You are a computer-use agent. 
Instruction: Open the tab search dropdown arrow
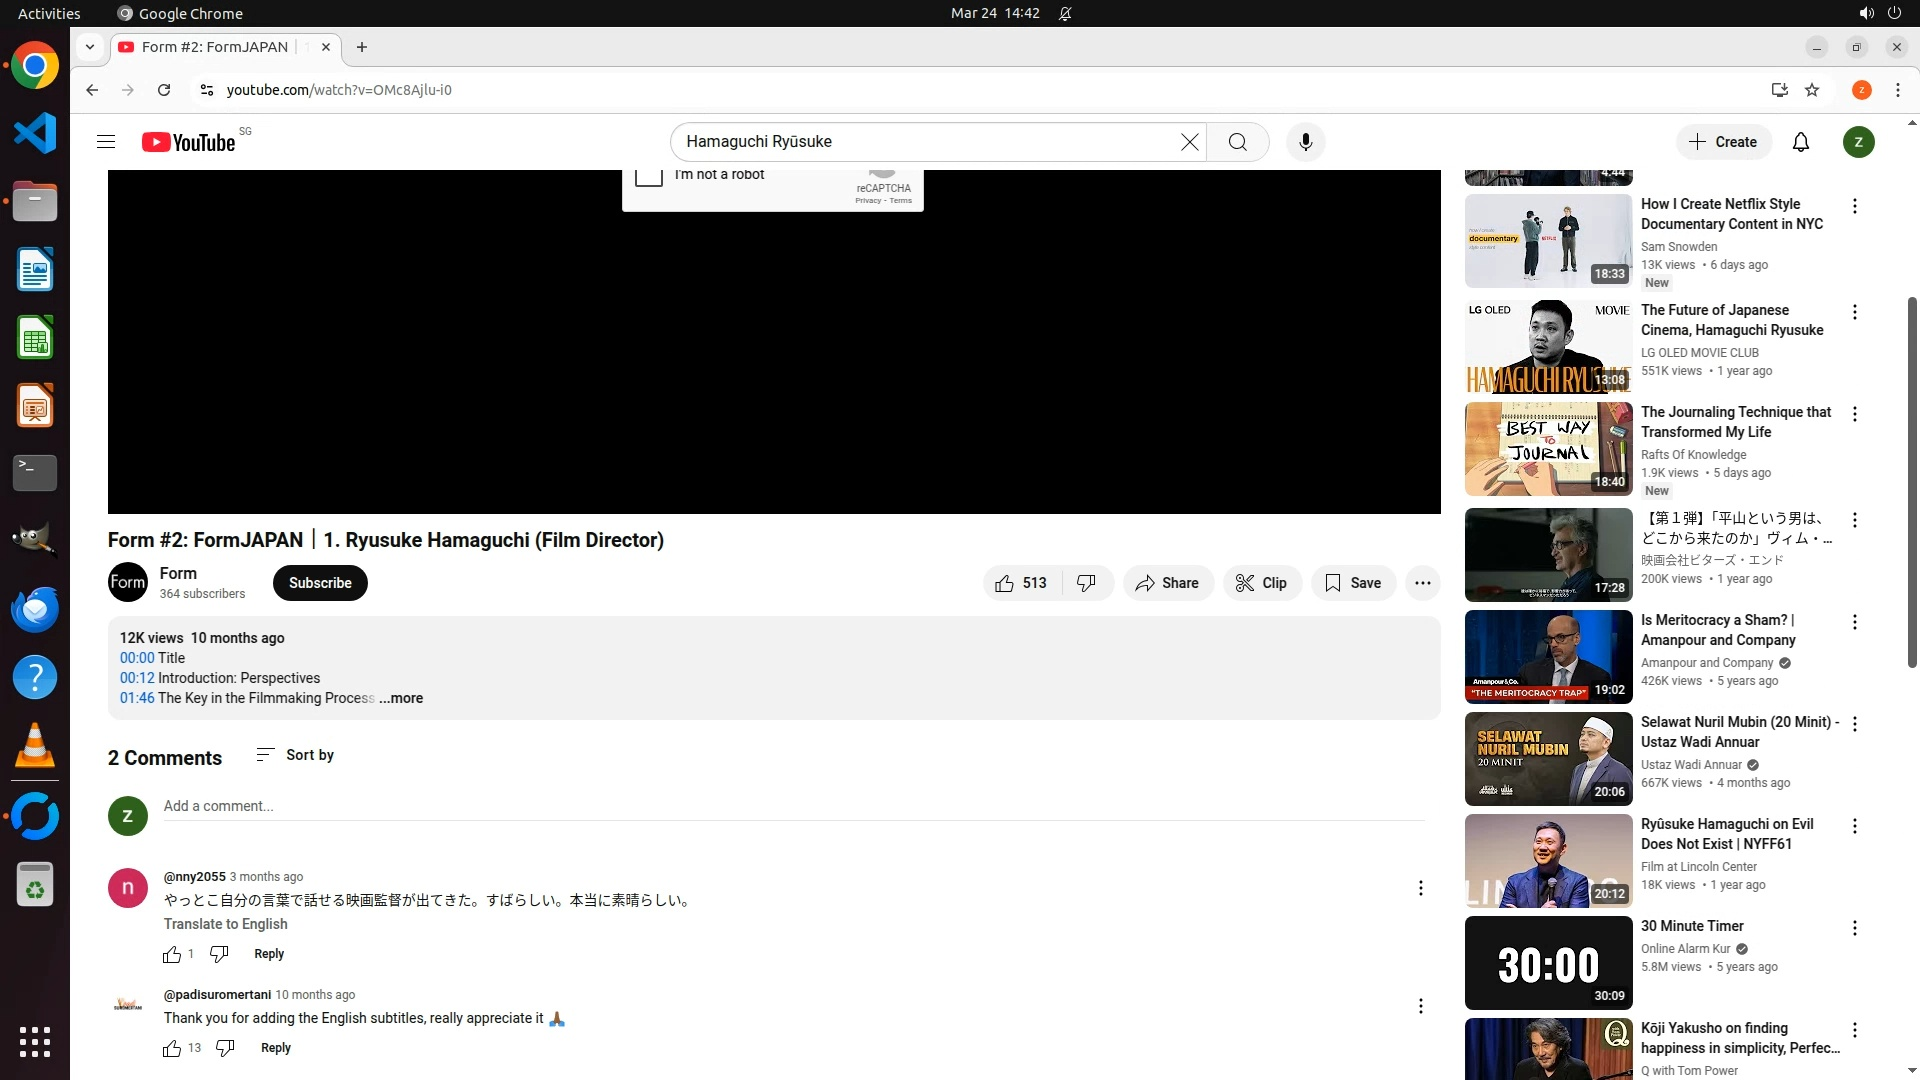(90, 47)
